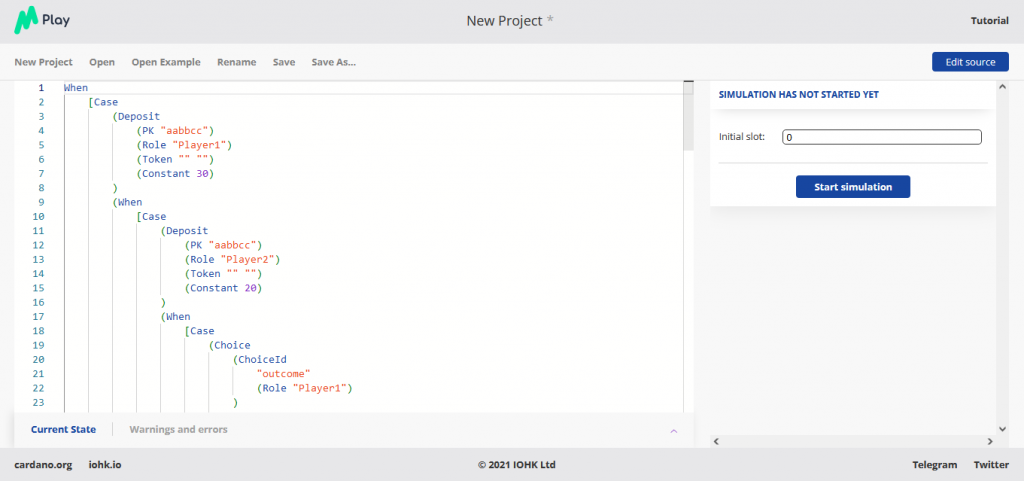Click the horizontal scrollbar left arrow
The width and height of the screenshot is (1024, 481).
click(x=716, y=440)
